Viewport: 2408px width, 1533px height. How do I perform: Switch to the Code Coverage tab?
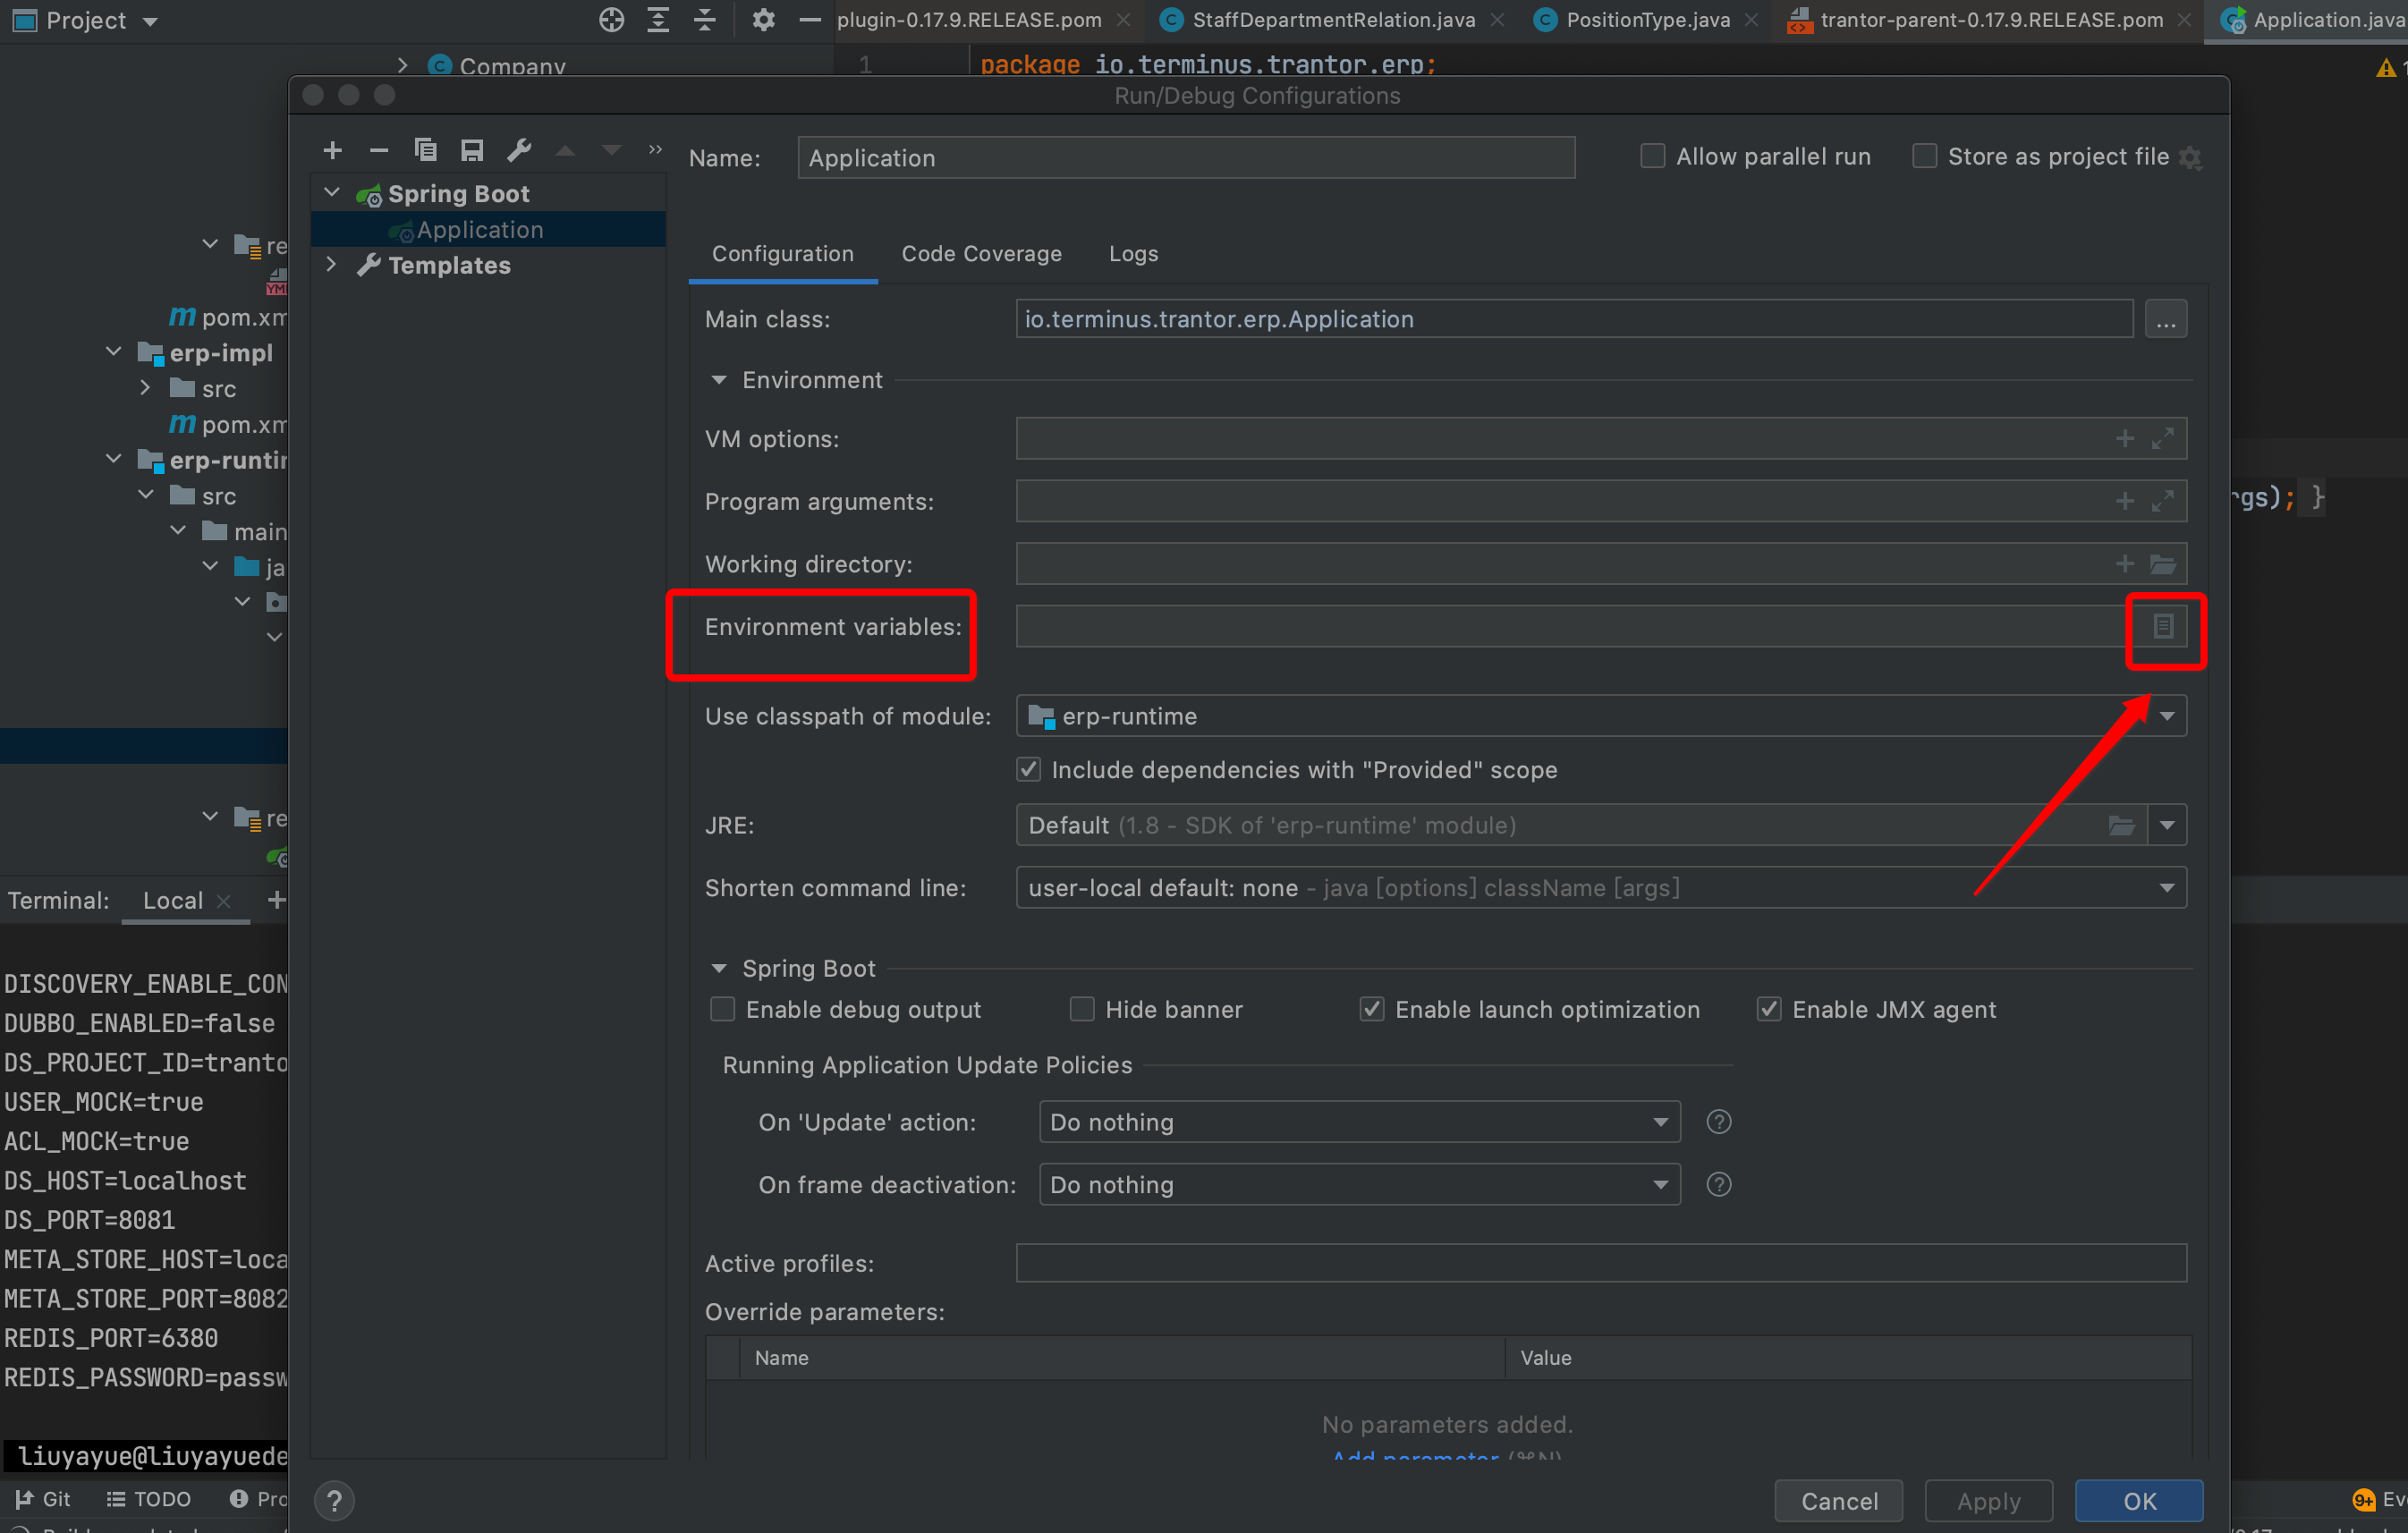point(981,254)
